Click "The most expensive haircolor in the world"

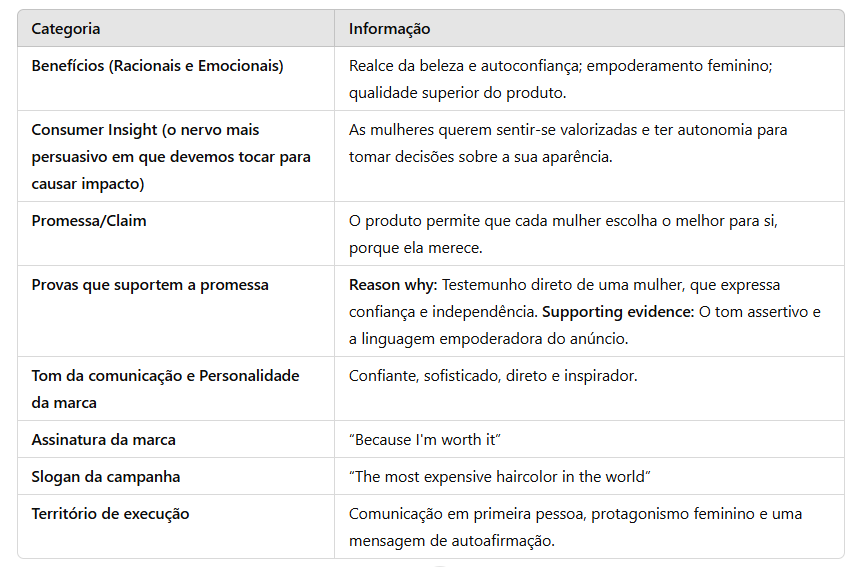click(500, 477)
